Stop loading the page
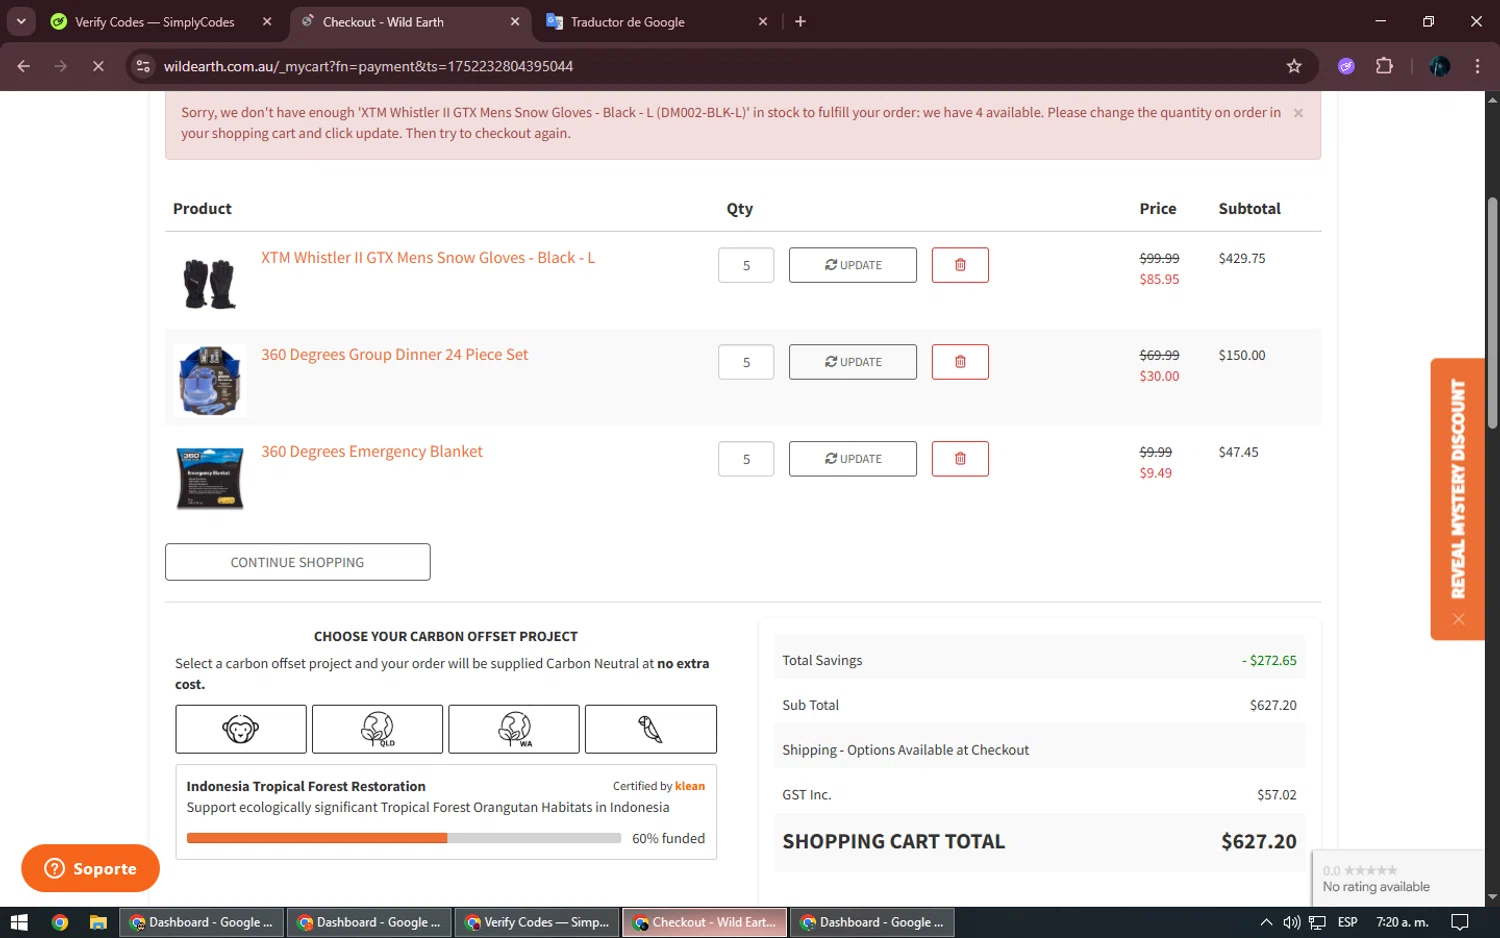Viewport: 1500px width, 938px height. click(x=98, y=66)
